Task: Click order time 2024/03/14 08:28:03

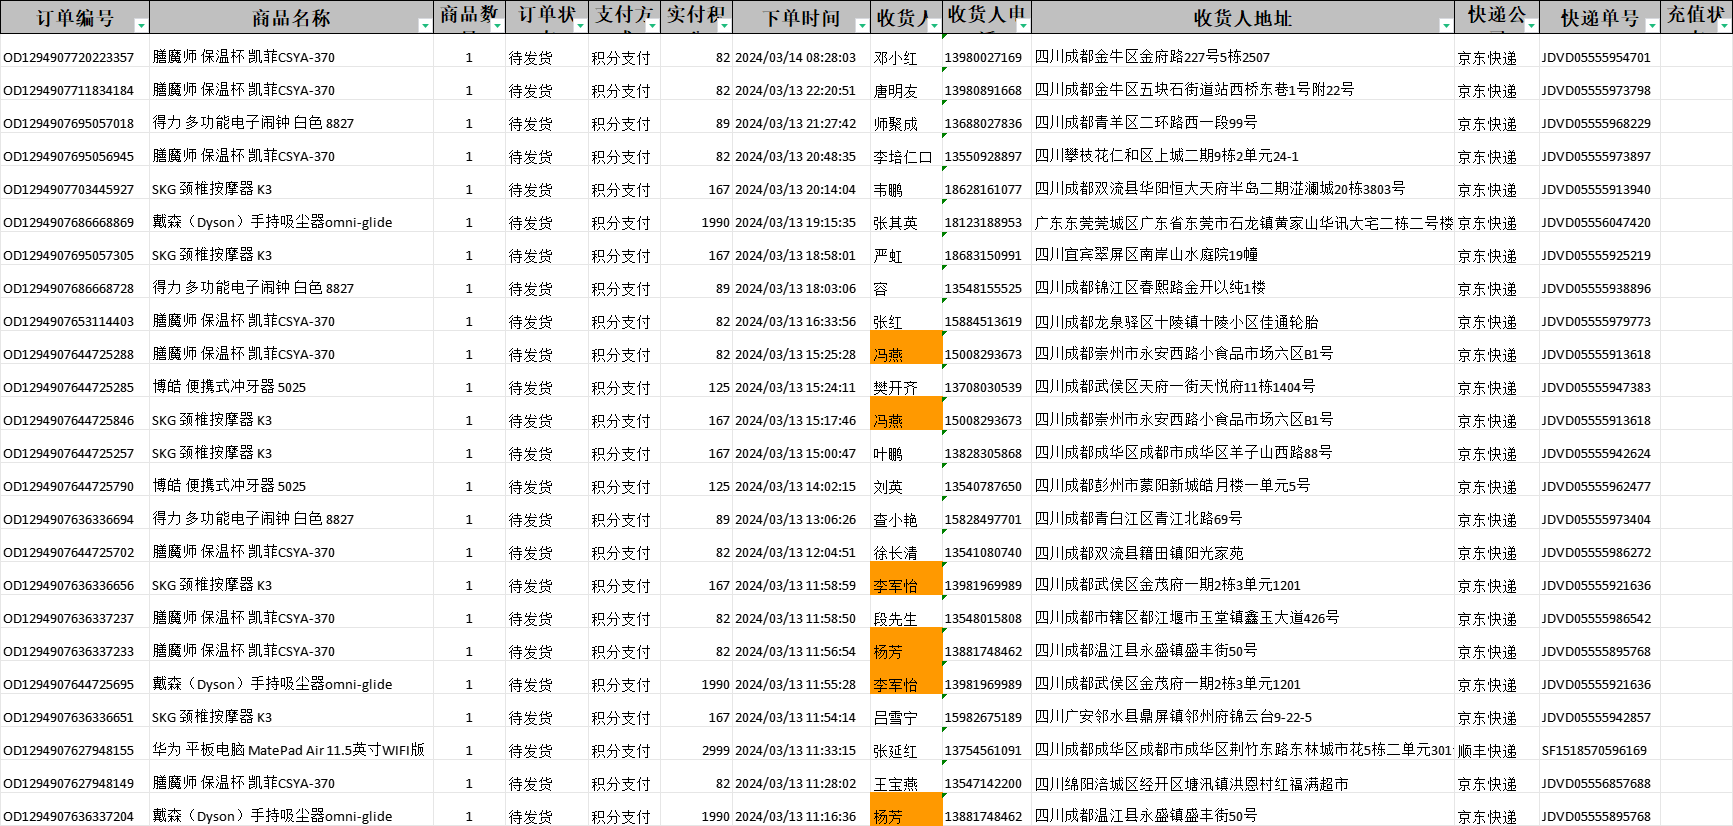Action: pos(795,58)
